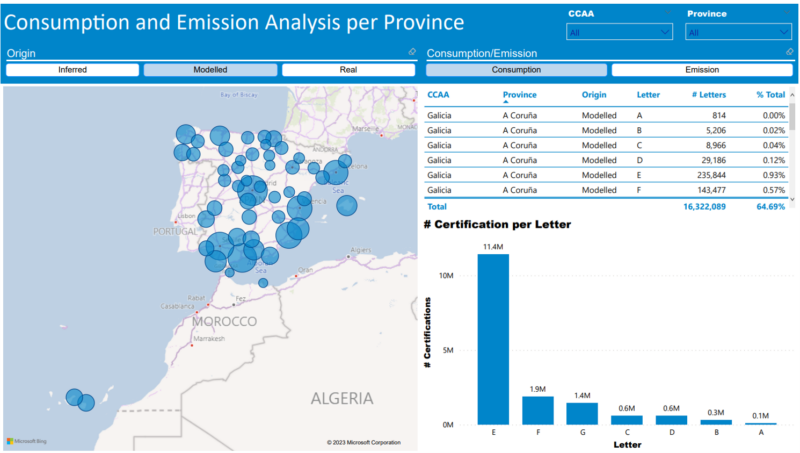The width and height of the screenshot is (800, 453).
Task: Click the % Total column header
Action: coord(770,94)
